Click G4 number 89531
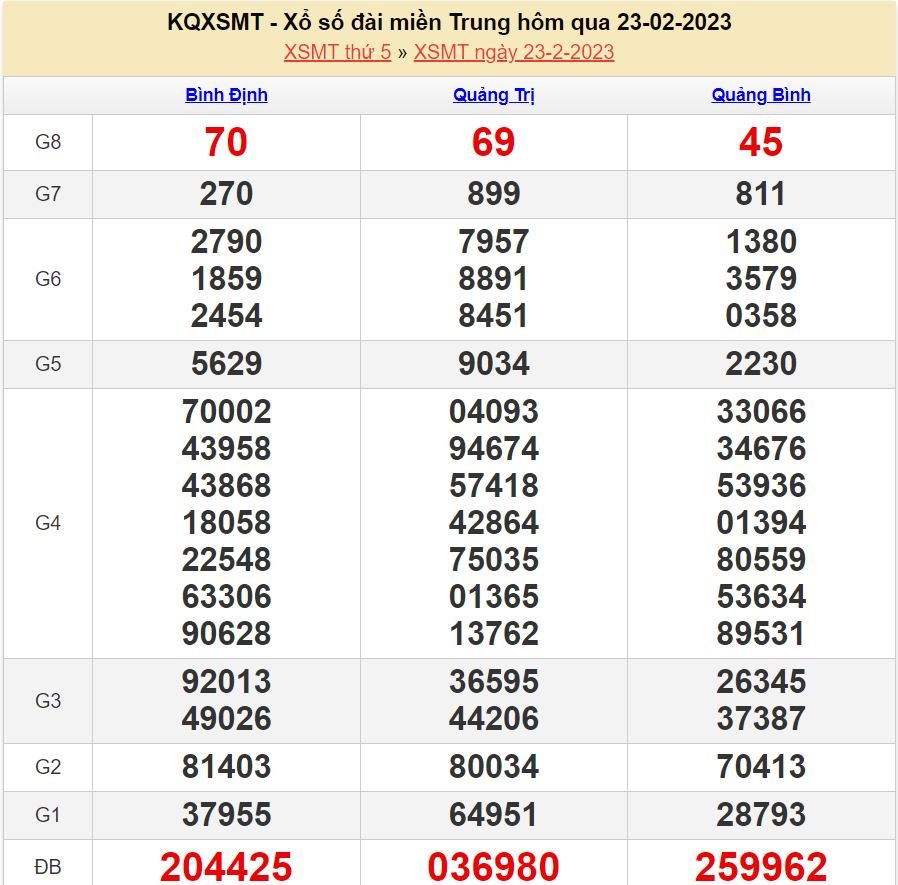This screenshot has height=885, width=898. (761, 634)
